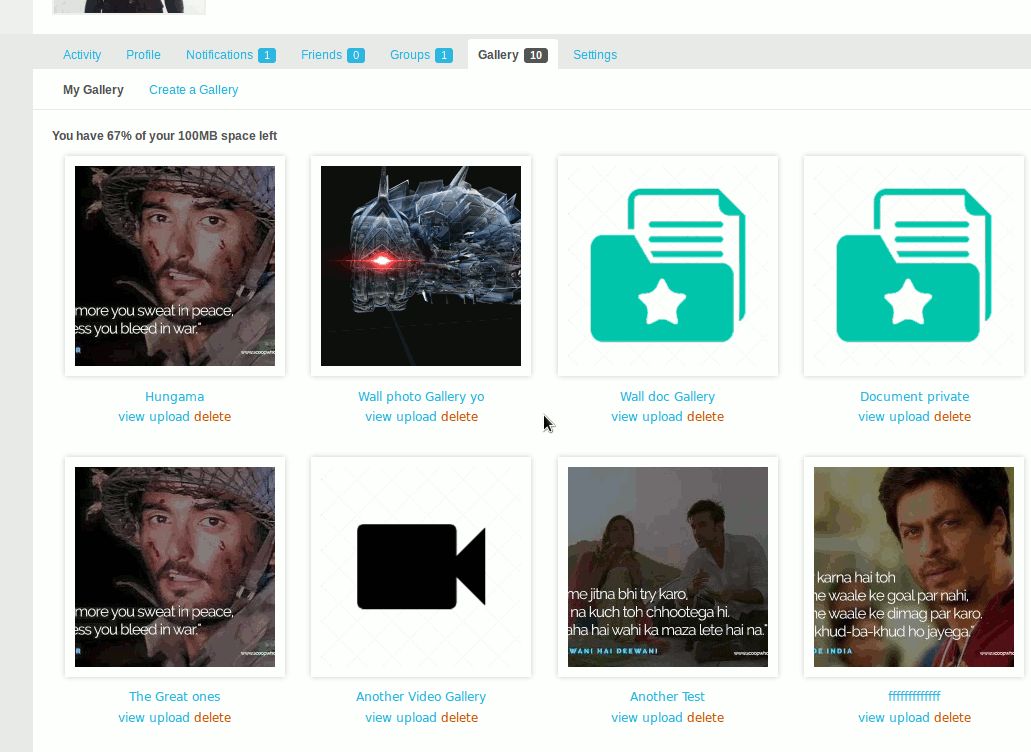Open the ffffffffffffff gallery thumbnail

click(x=914, y=567)
